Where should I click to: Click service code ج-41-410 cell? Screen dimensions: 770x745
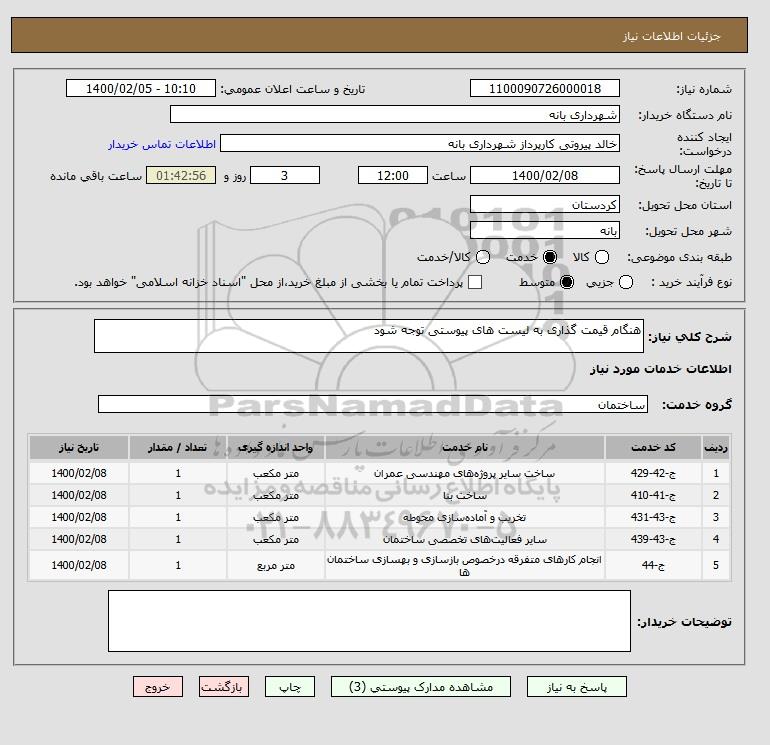(x=653, y=495)
